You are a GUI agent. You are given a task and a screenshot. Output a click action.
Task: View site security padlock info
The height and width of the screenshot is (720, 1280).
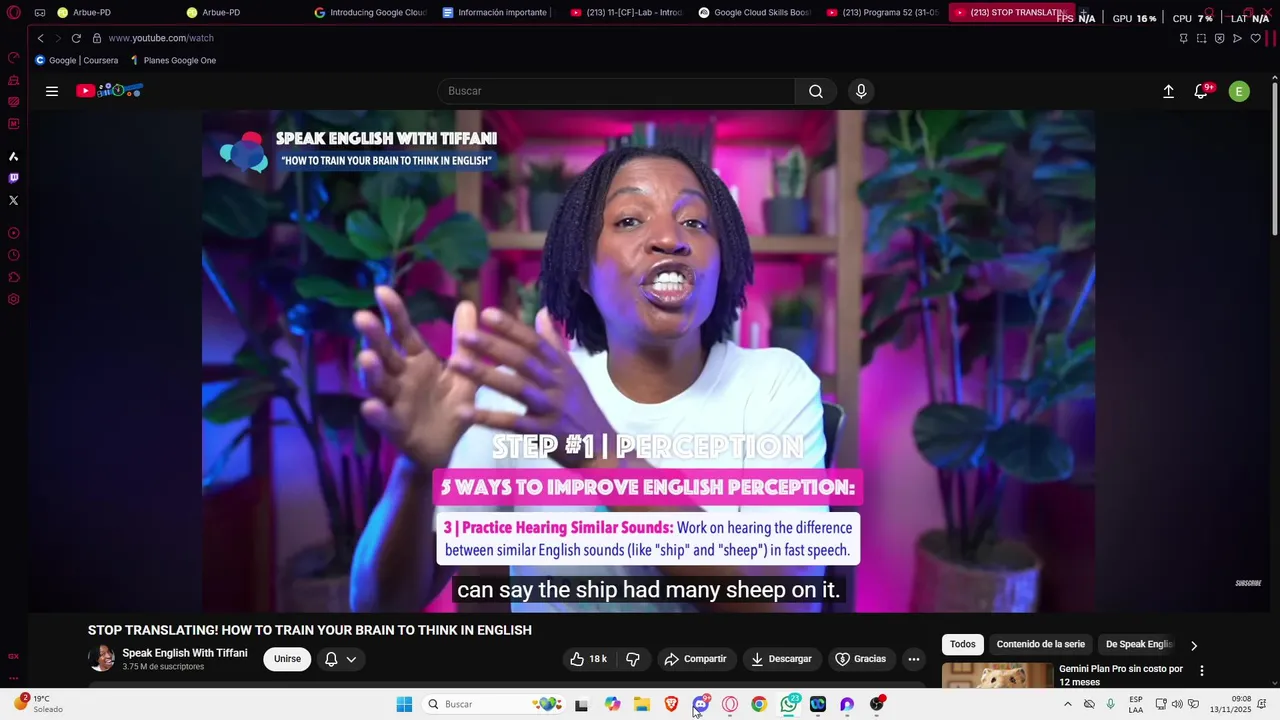(x=97, y=38)
